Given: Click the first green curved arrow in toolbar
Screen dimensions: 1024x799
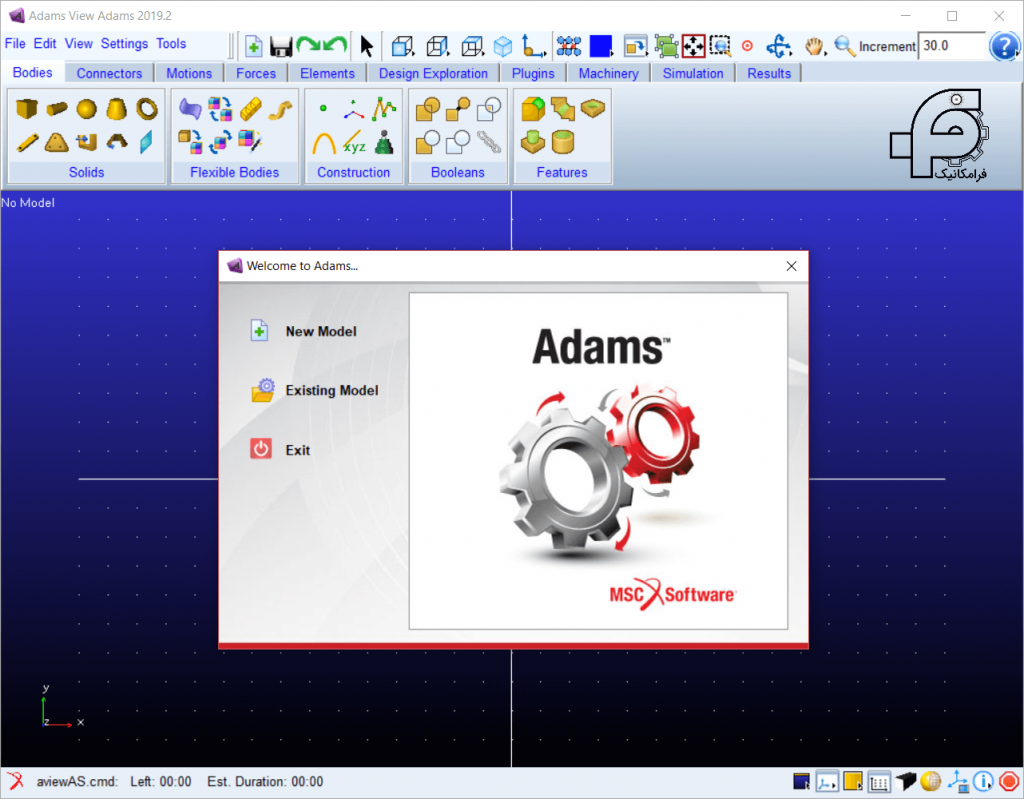Looking at the screenshot, I should coord(308,45).
